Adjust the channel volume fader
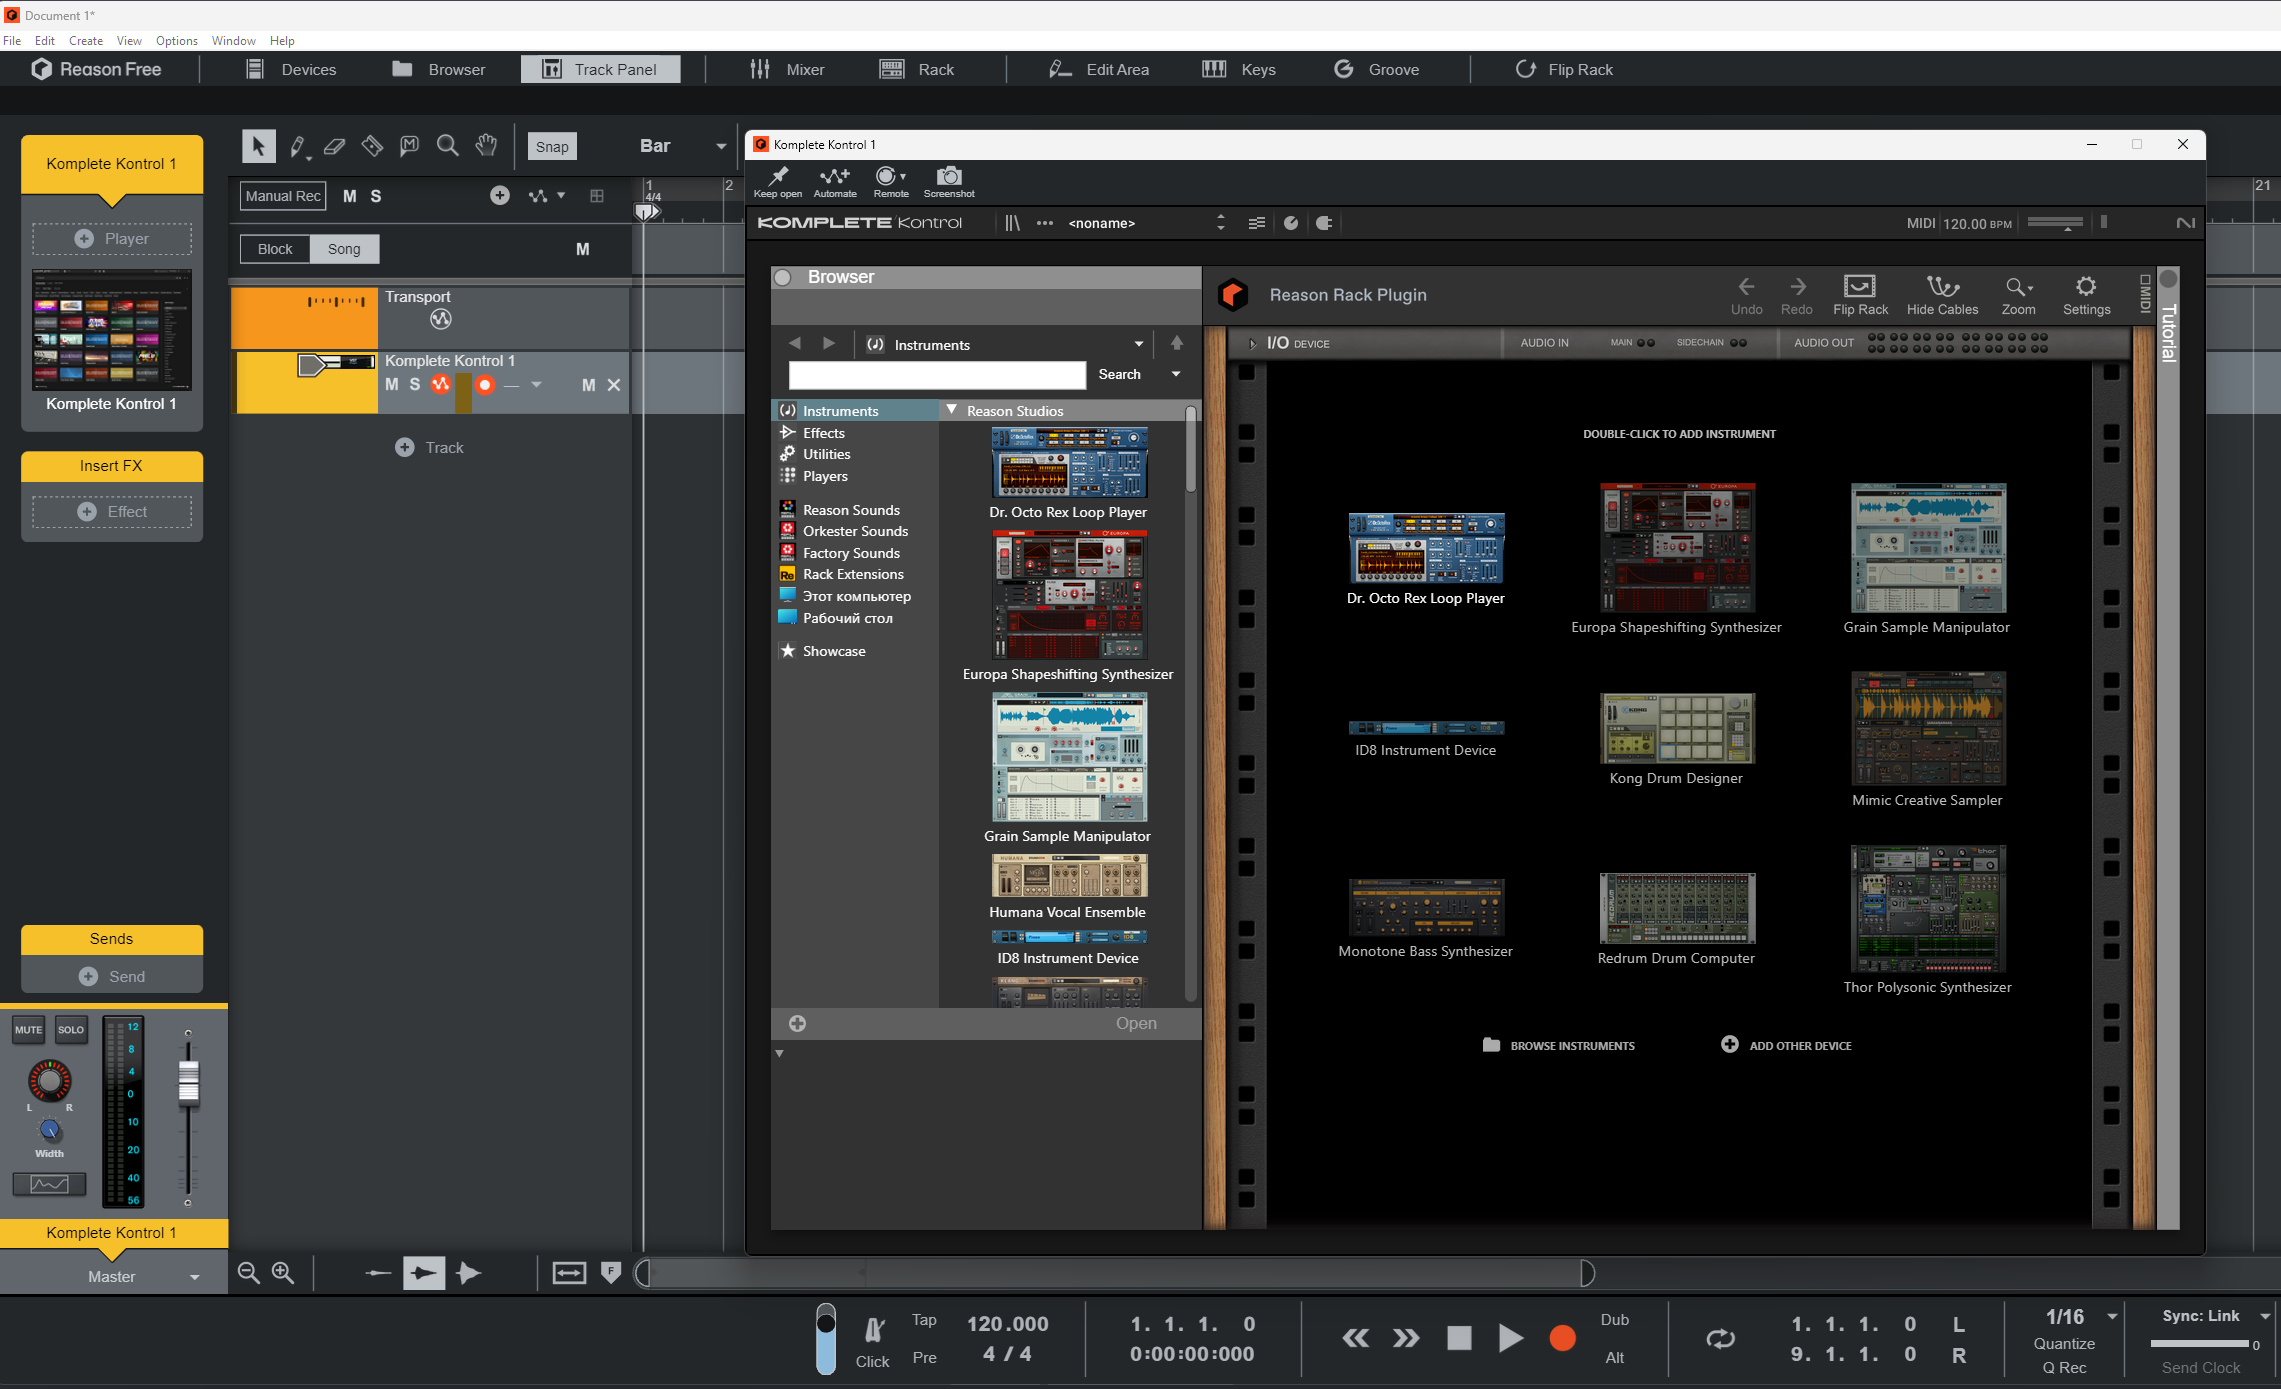The width and height of the screenshot is (2281, 1389). (x=188, y=1083)
